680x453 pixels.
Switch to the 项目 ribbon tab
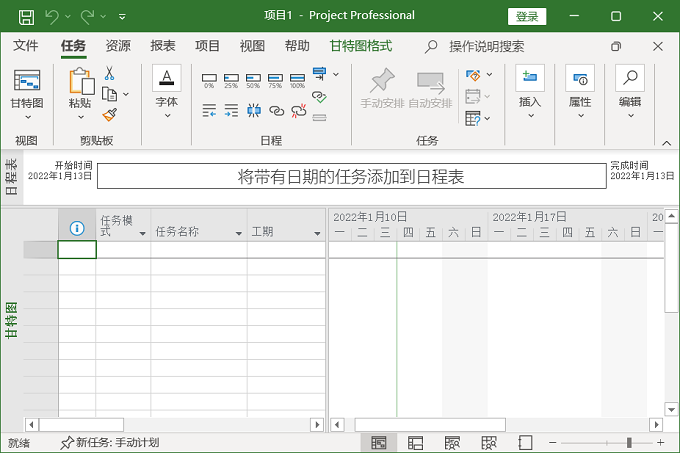click(x=207, y=46)
